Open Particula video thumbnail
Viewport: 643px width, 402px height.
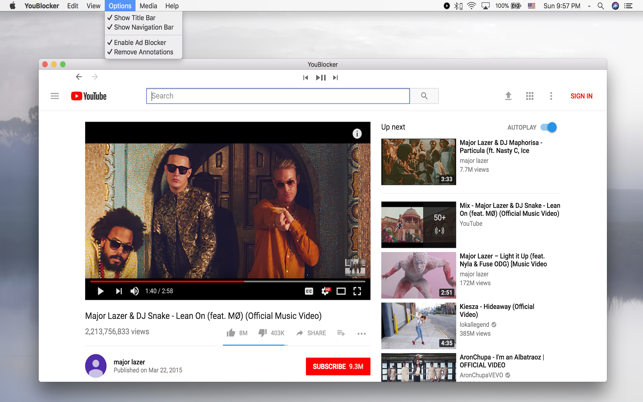[x=418, y=162]
